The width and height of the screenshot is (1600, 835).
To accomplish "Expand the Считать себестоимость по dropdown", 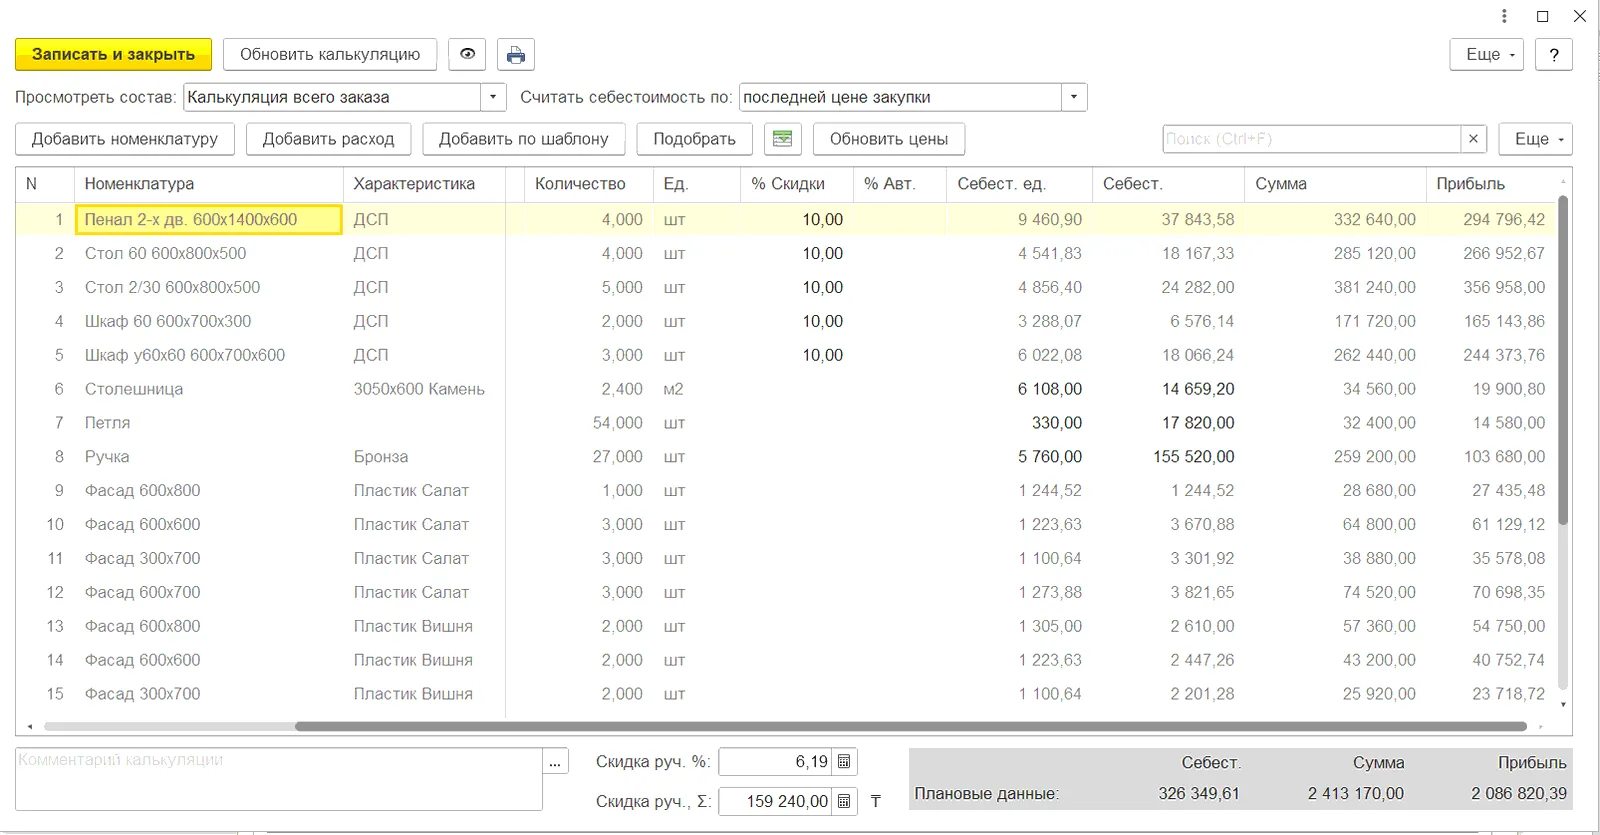I will tap(1074, 97).
